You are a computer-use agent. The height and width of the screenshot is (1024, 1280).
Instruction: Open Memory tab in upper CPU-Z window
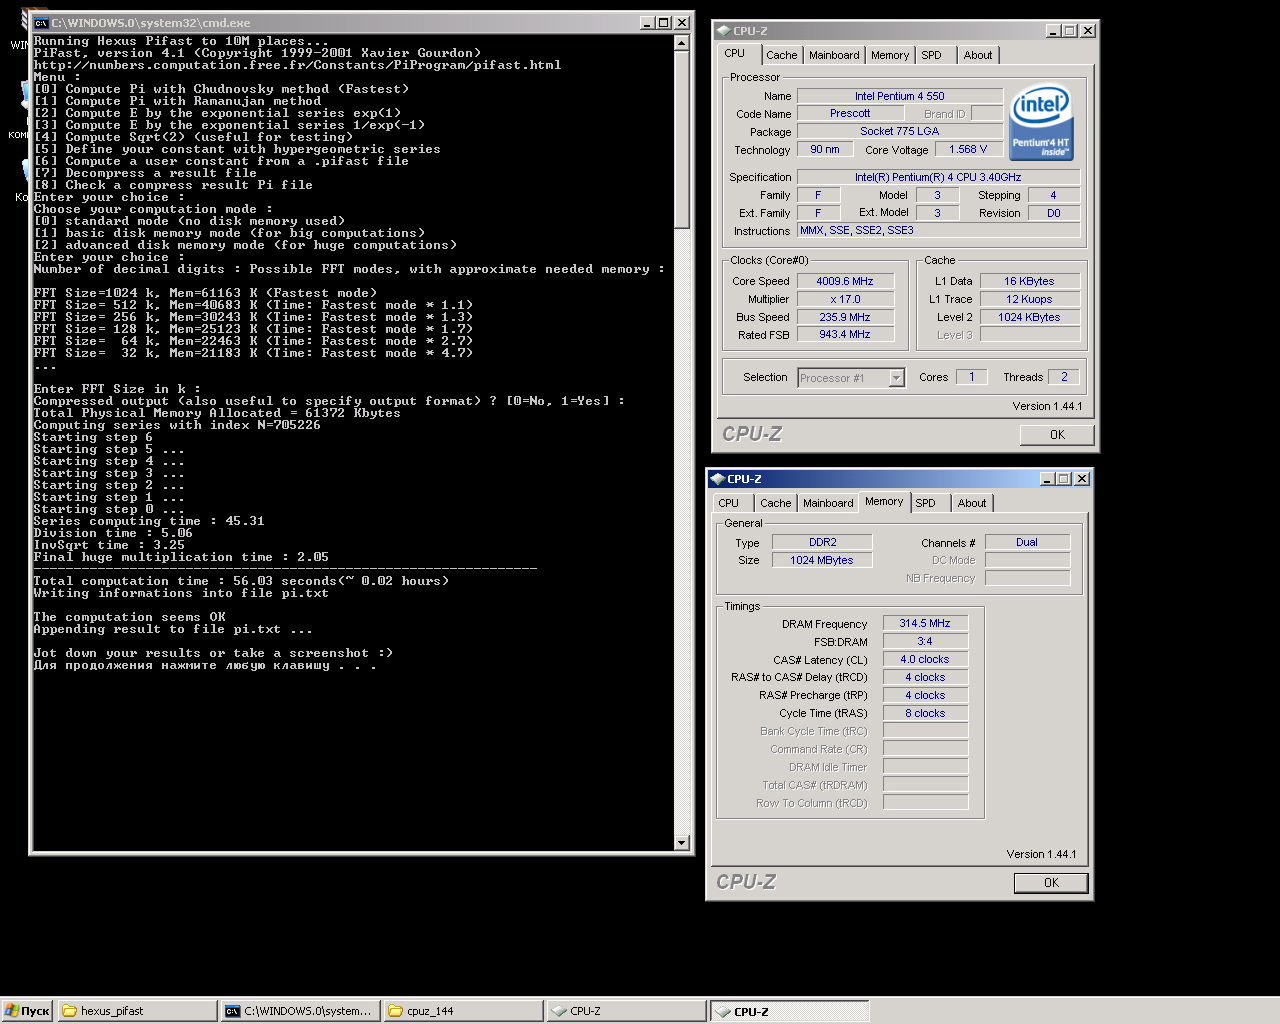(x=890, y=56)
